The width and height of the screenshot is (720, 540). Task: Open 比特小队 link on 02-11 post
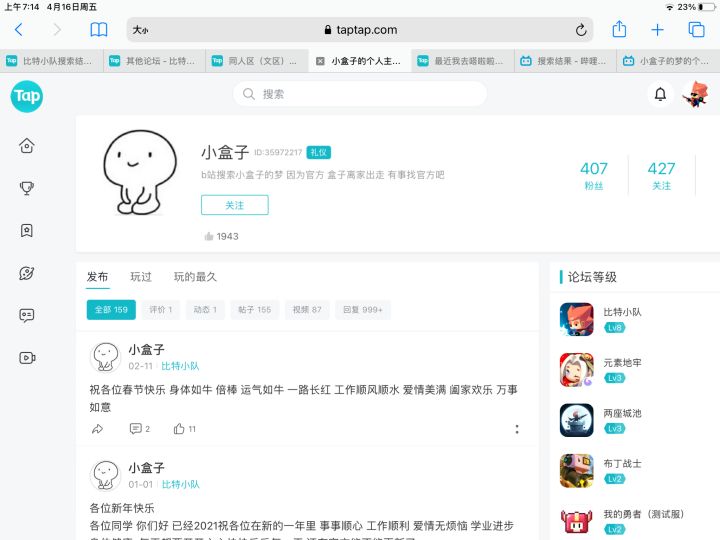coord(180,366)
